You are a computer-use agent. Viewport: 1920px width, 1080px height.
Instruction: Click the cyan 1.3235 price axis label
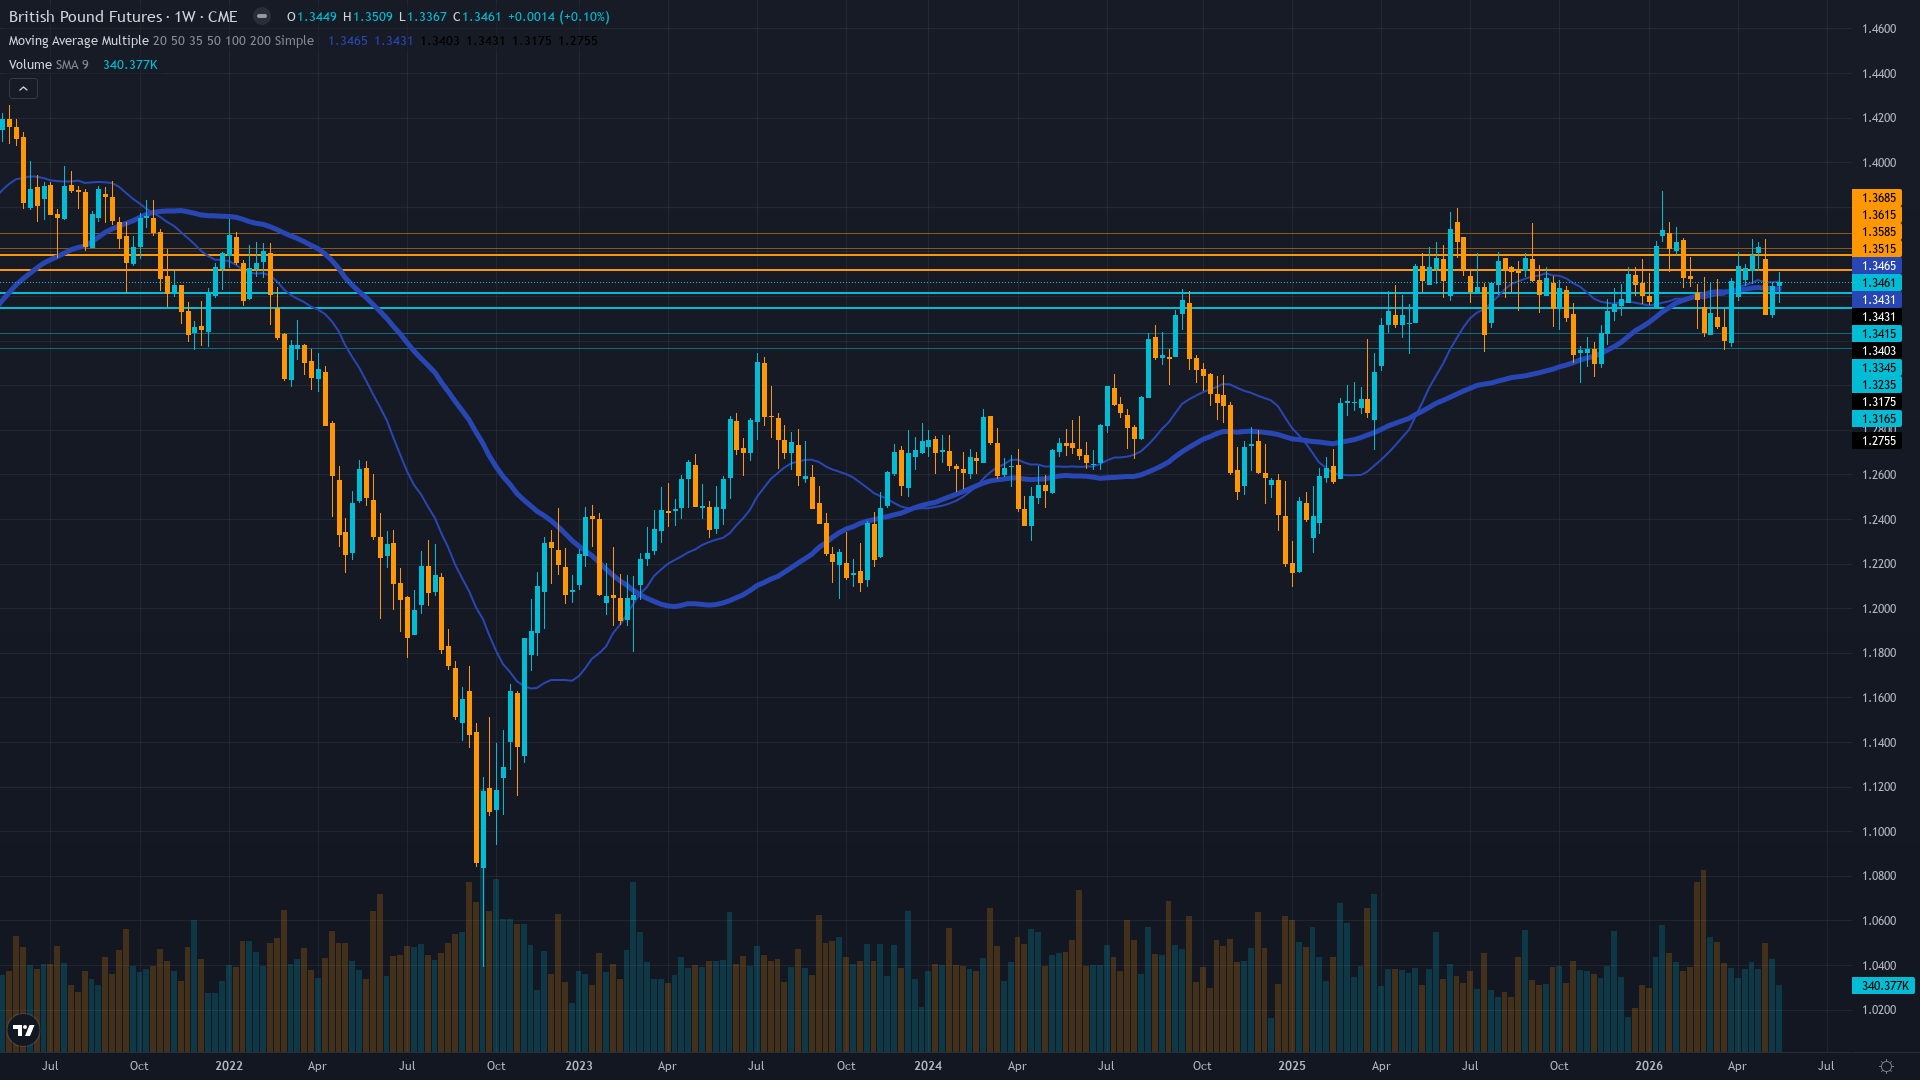(x=1877, y=385)
